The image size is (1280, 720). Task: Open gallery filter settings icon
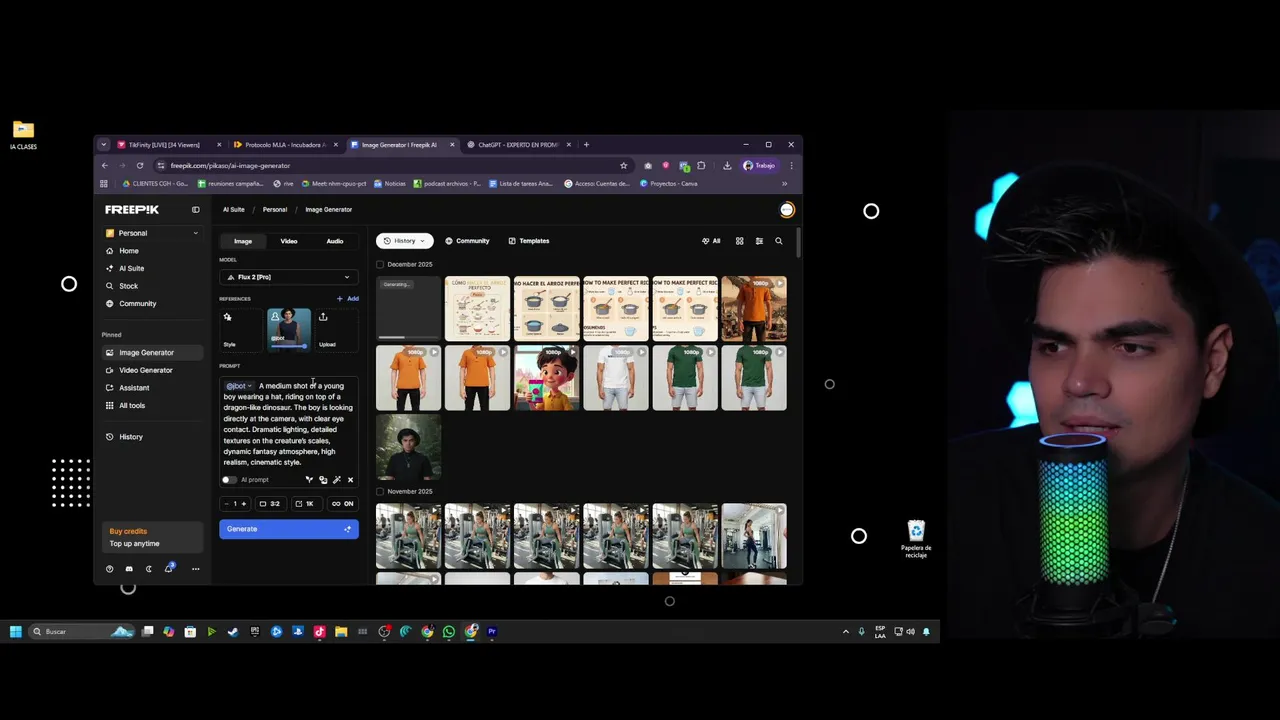click(x=759, y=241)
